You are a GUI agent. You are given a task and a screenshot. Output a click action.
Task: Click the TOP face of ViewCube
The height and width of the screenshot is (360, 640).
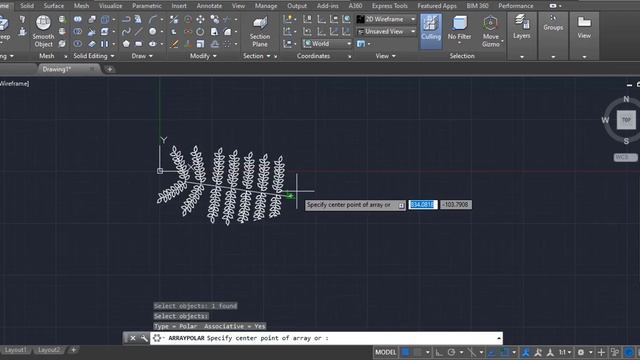click(626, 120)
